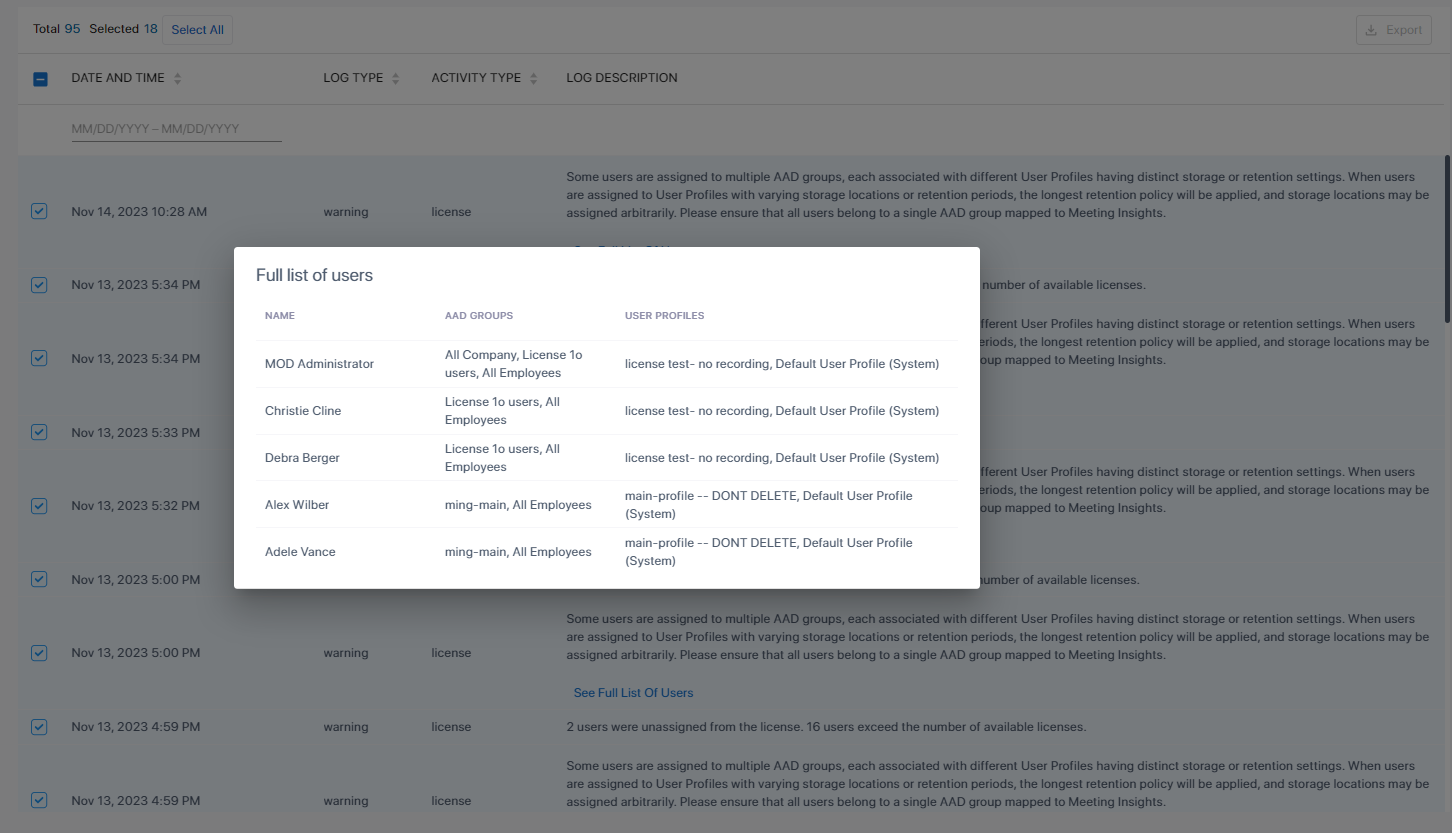
Task: Click Alex Wilber in the users list
Action: coord(297,505)
